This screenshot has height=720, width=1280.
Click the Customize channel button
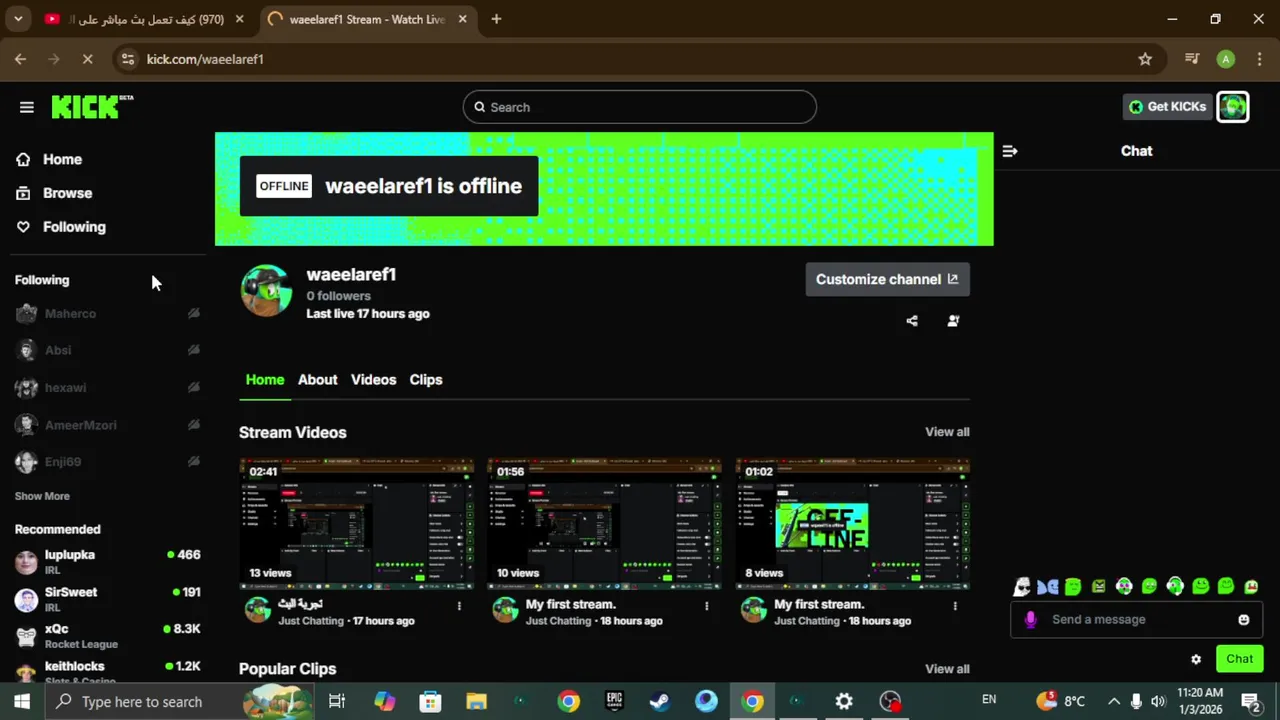[887, 279]
